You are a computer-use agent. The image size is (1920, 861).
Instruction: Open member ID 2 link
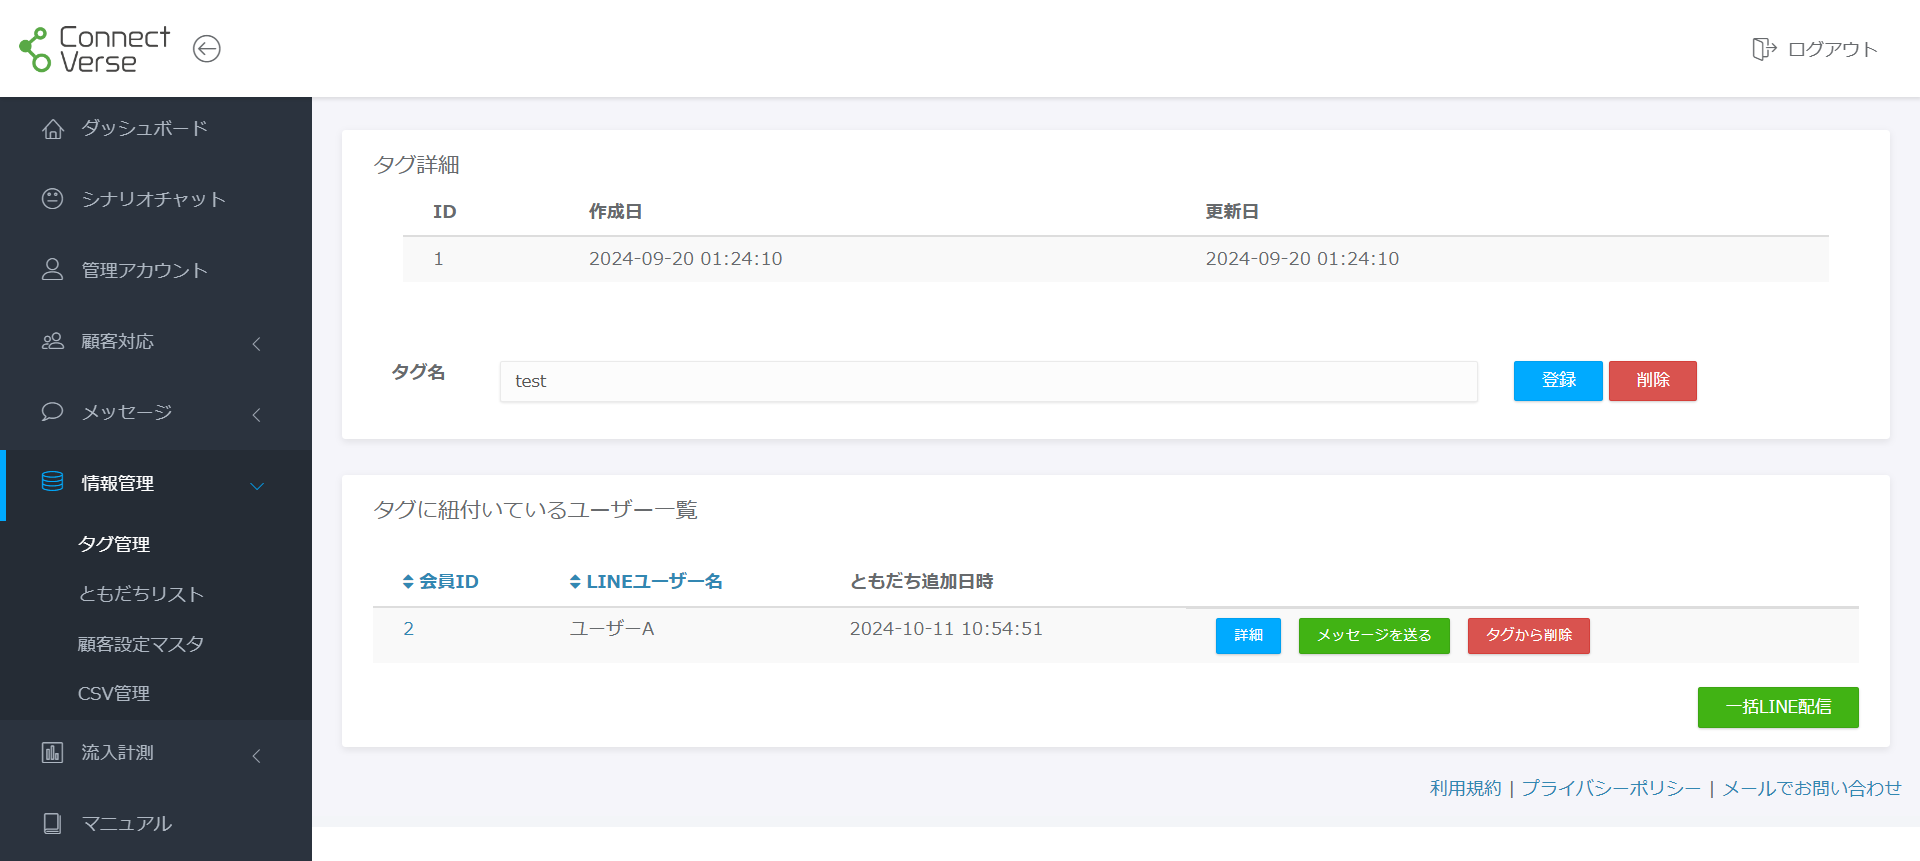(x=409, y=629)
